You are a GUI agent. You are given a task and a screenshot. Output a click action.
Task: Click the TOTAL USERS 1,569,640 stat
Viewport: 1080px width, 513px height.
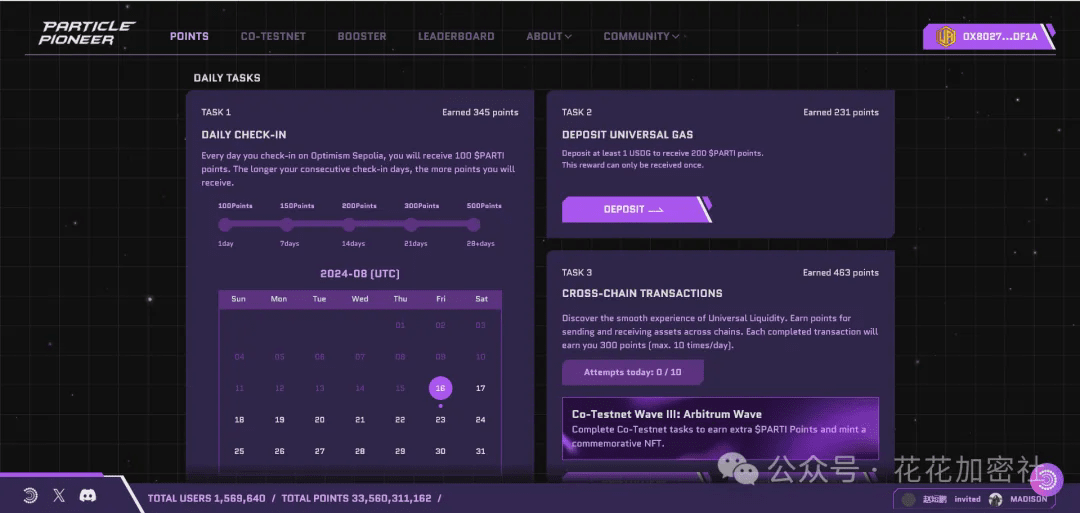[x=207, y=499]
